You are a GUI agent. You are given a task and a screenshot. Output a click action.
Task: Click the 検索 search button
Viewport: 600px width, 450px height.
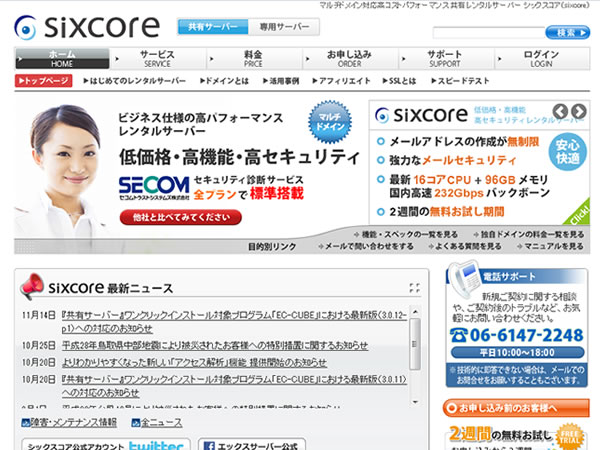pos(567,33)
